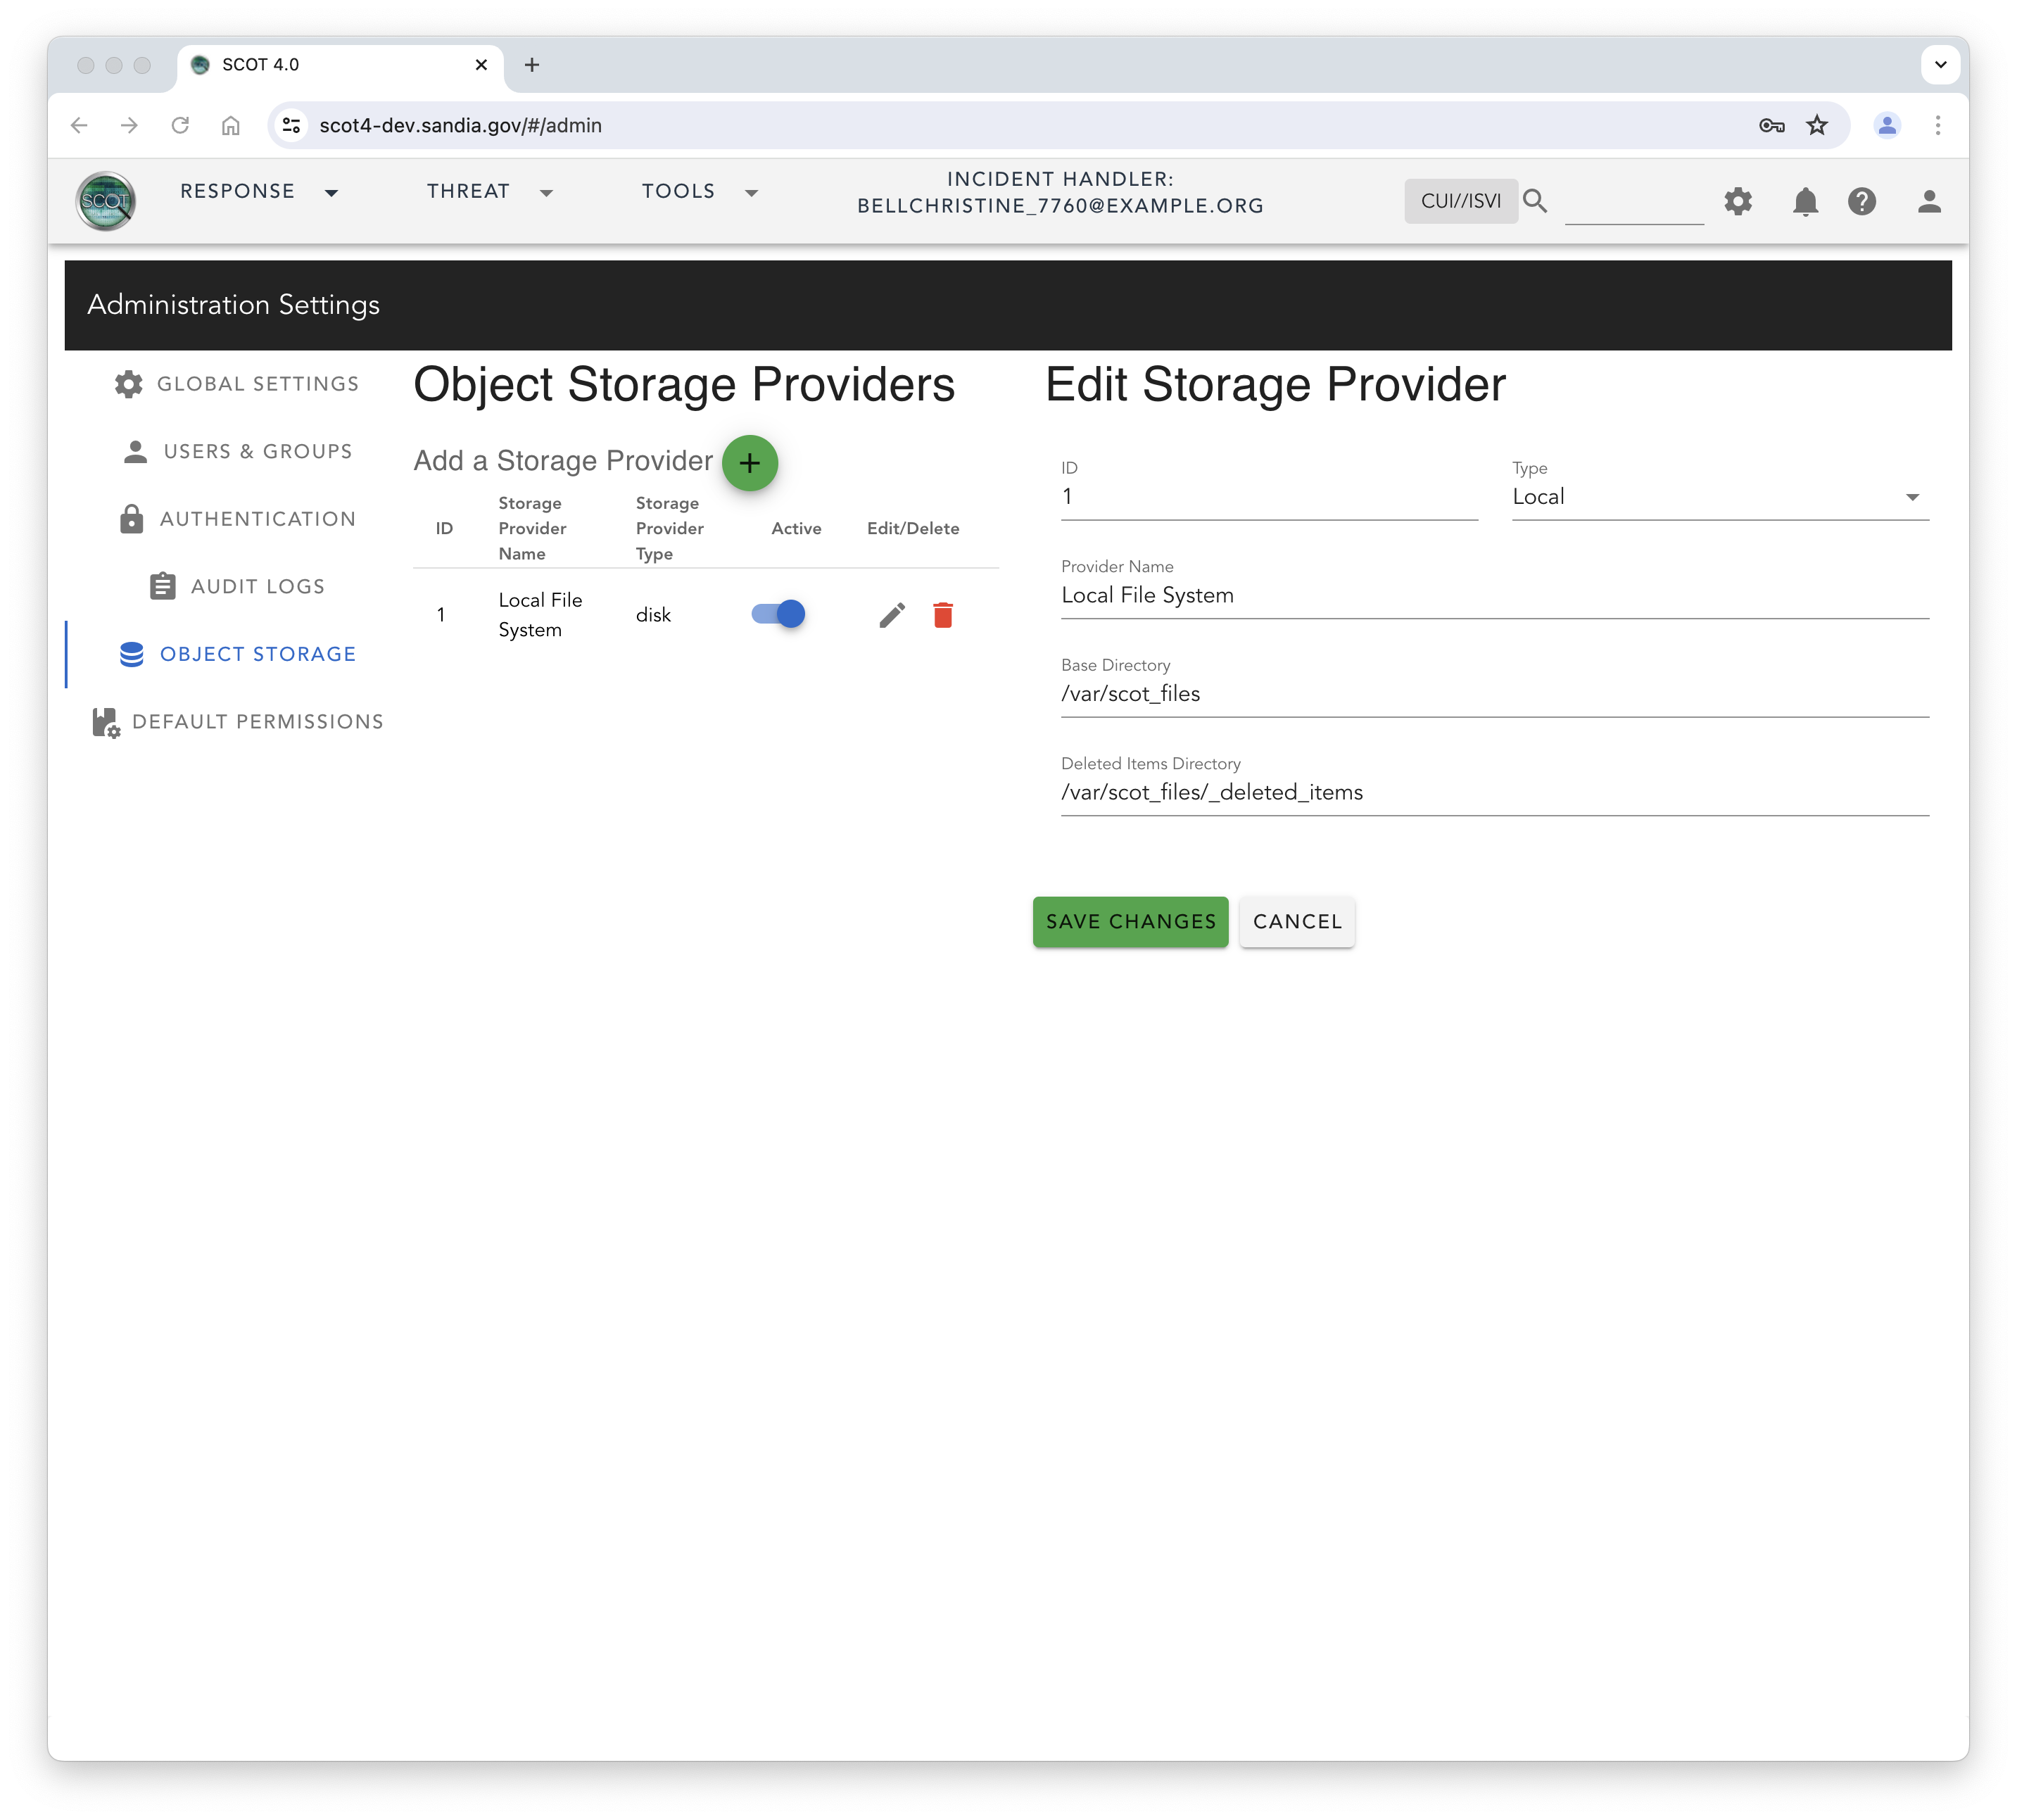Edit the Local File System provider with the pencil
Viewport: 2017px width, 1820px height.
892,614
